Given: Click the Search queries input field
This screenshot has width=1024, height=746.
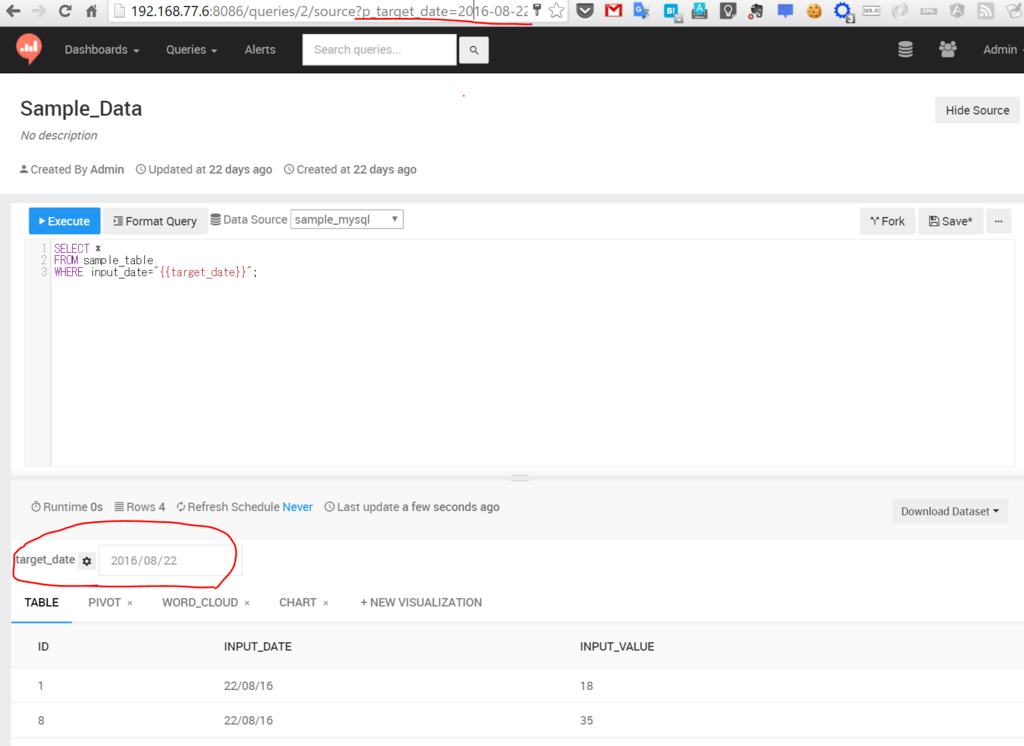Looking at the screenshot, I should pyautogui.click(x=379, y=50).
